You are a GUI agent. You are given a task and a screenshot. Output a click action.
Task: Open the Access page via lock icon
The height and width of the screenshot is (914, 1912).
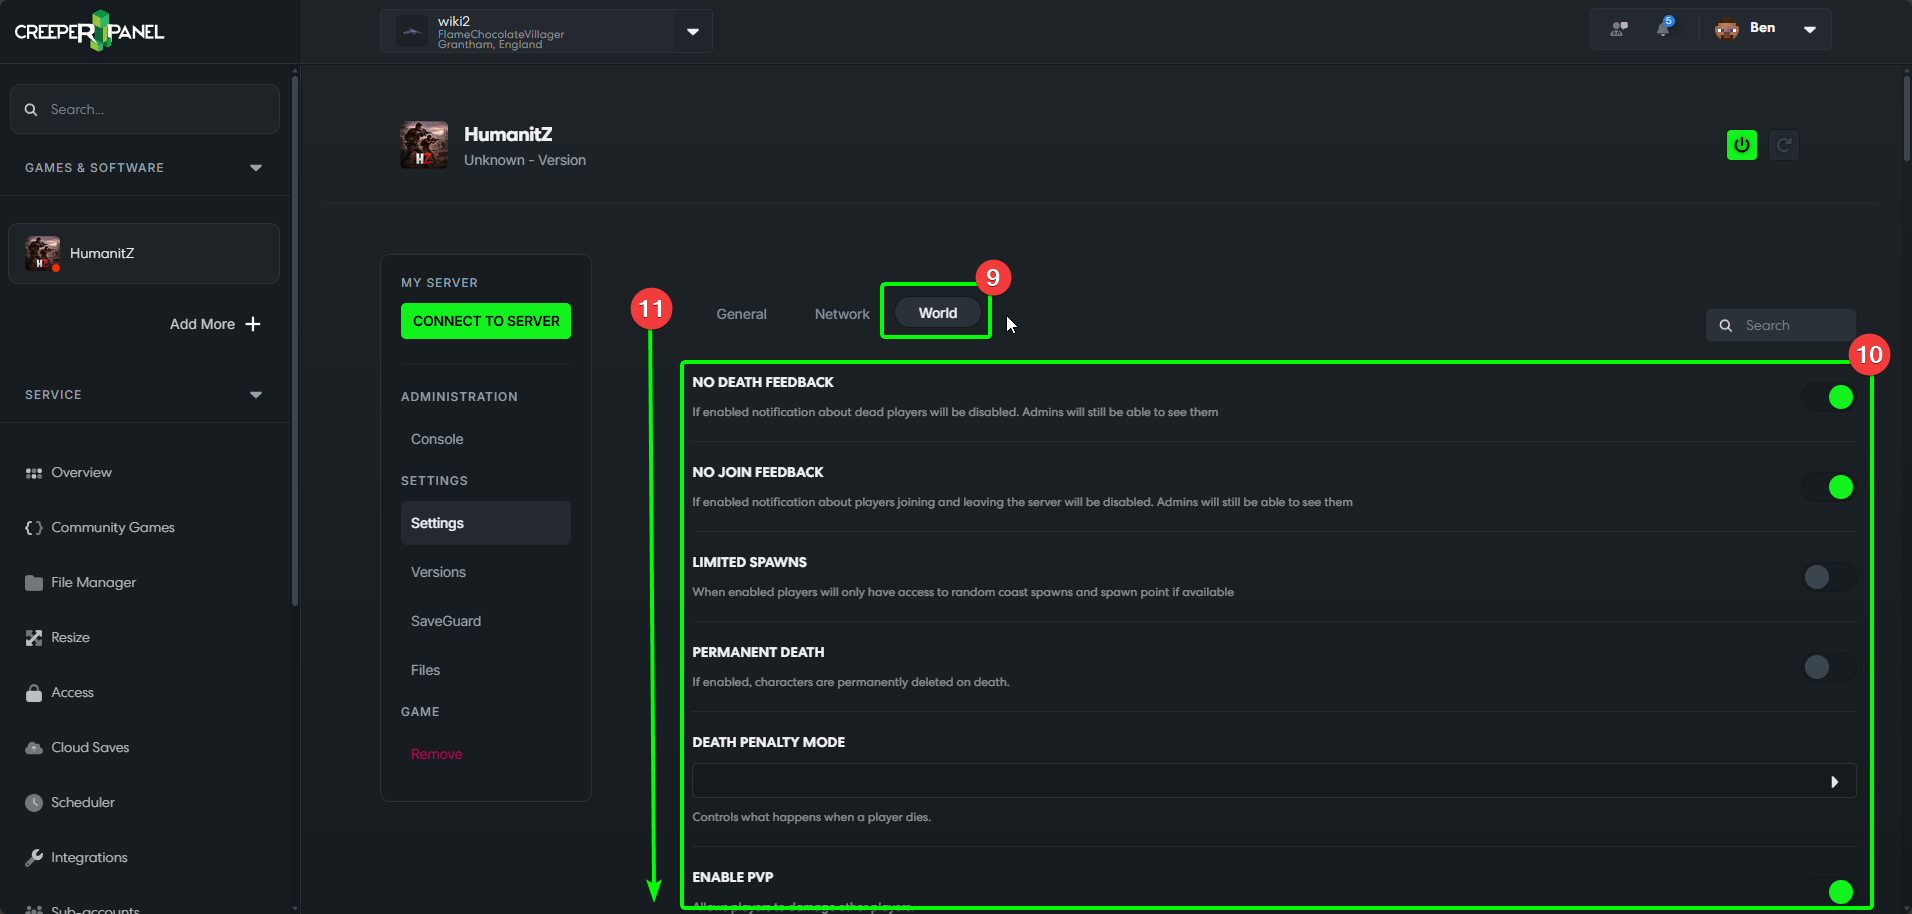click(32, 692)
